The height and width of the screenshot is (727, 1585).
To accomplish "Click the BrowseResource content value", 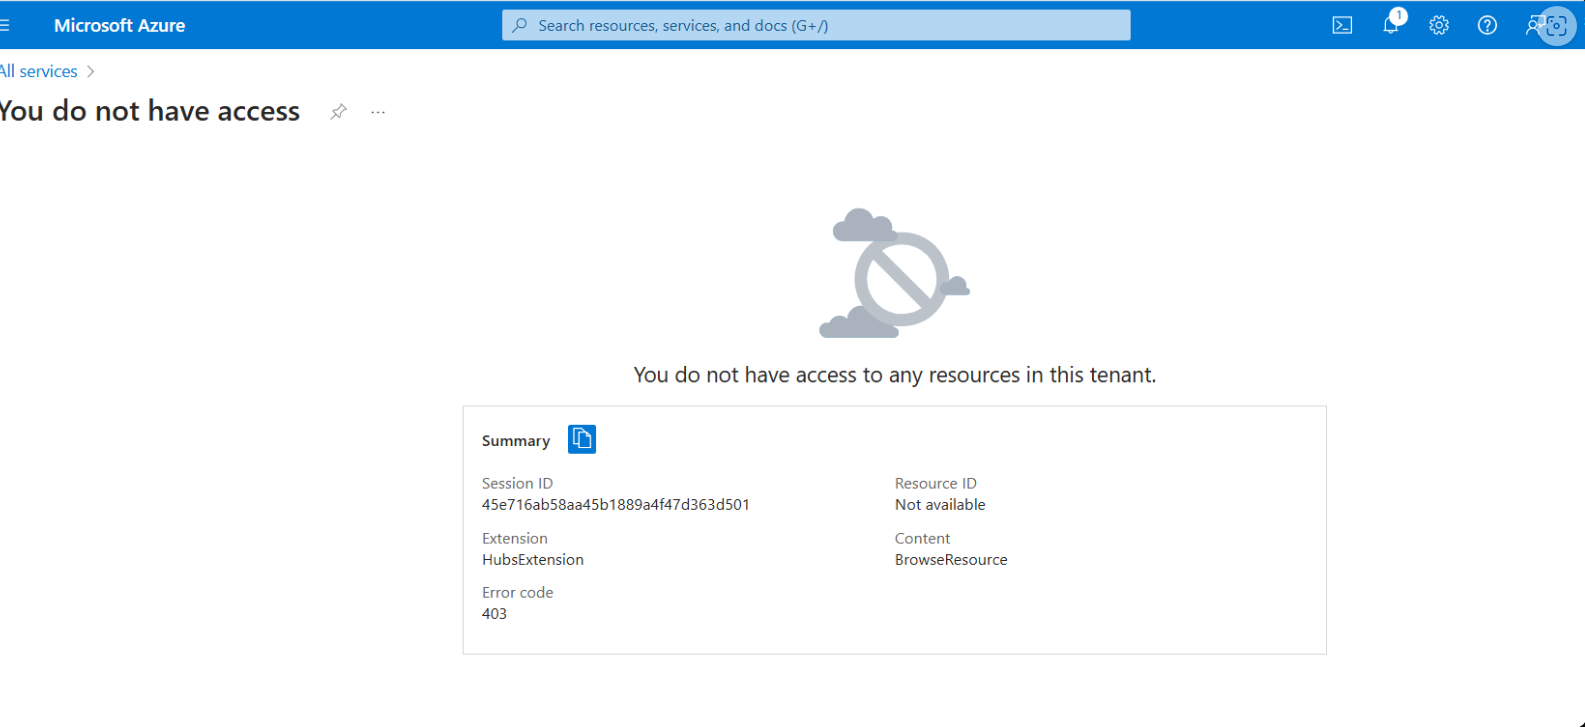I will click(951, 560).
